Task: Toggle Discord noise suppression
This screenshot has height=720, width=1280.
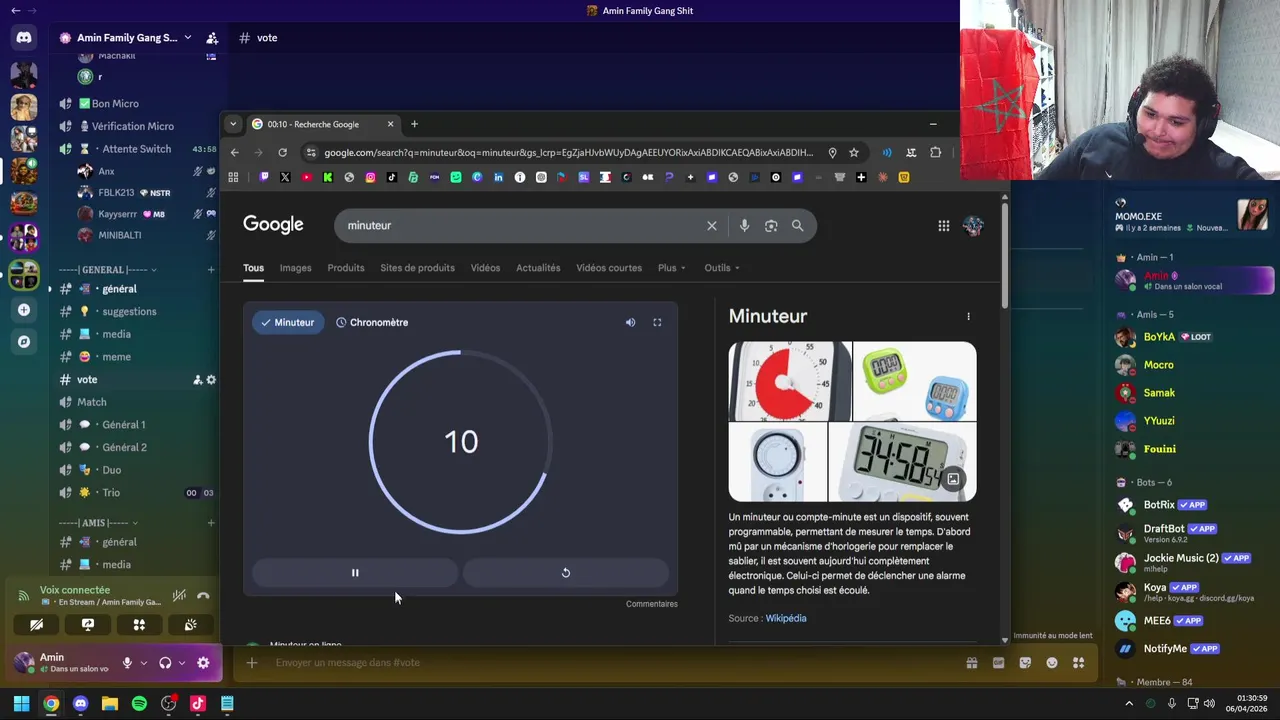Action: pyautogui.click(x=179, y=596)
